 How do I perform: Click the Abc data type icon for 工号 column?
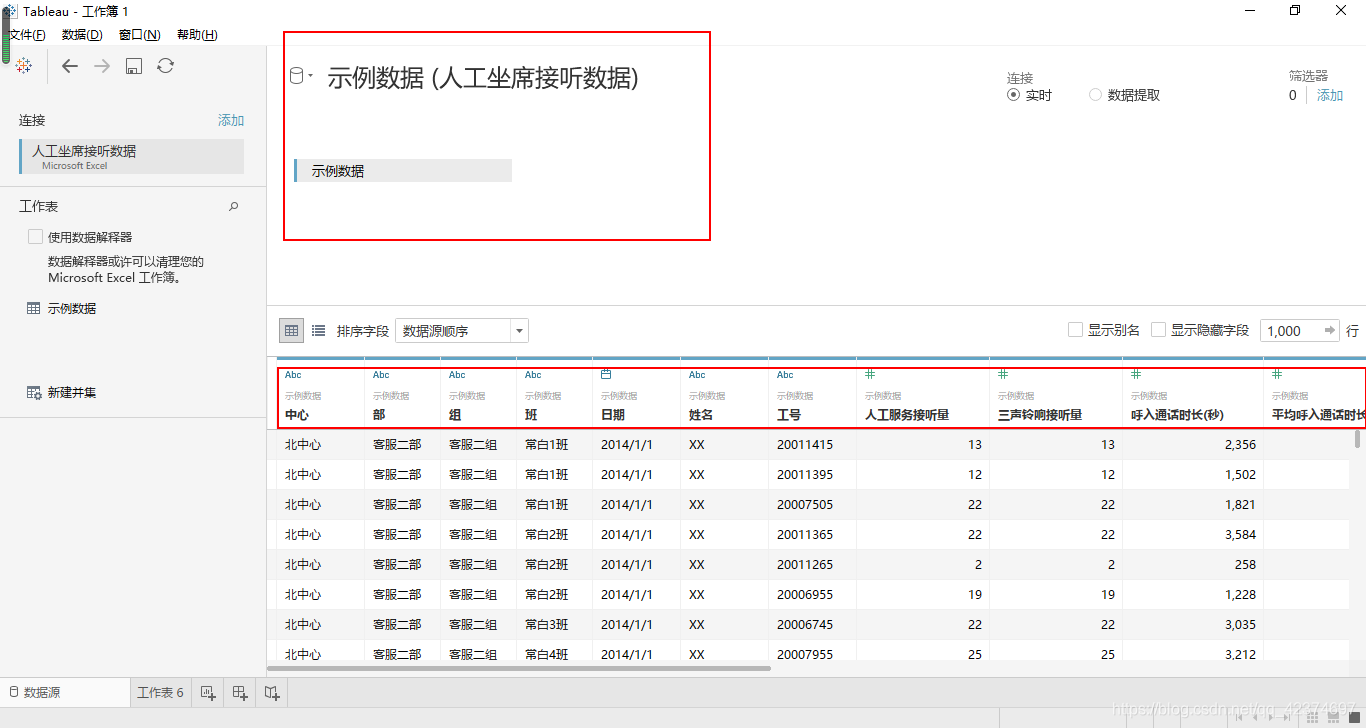tap(785, 375)
